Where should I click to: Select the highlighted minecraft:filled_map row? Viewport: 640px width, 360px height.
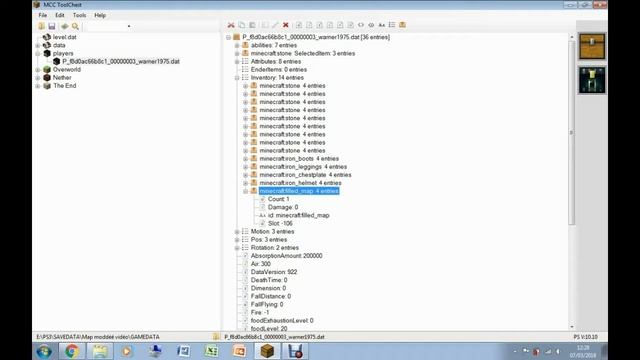point(299,191)
